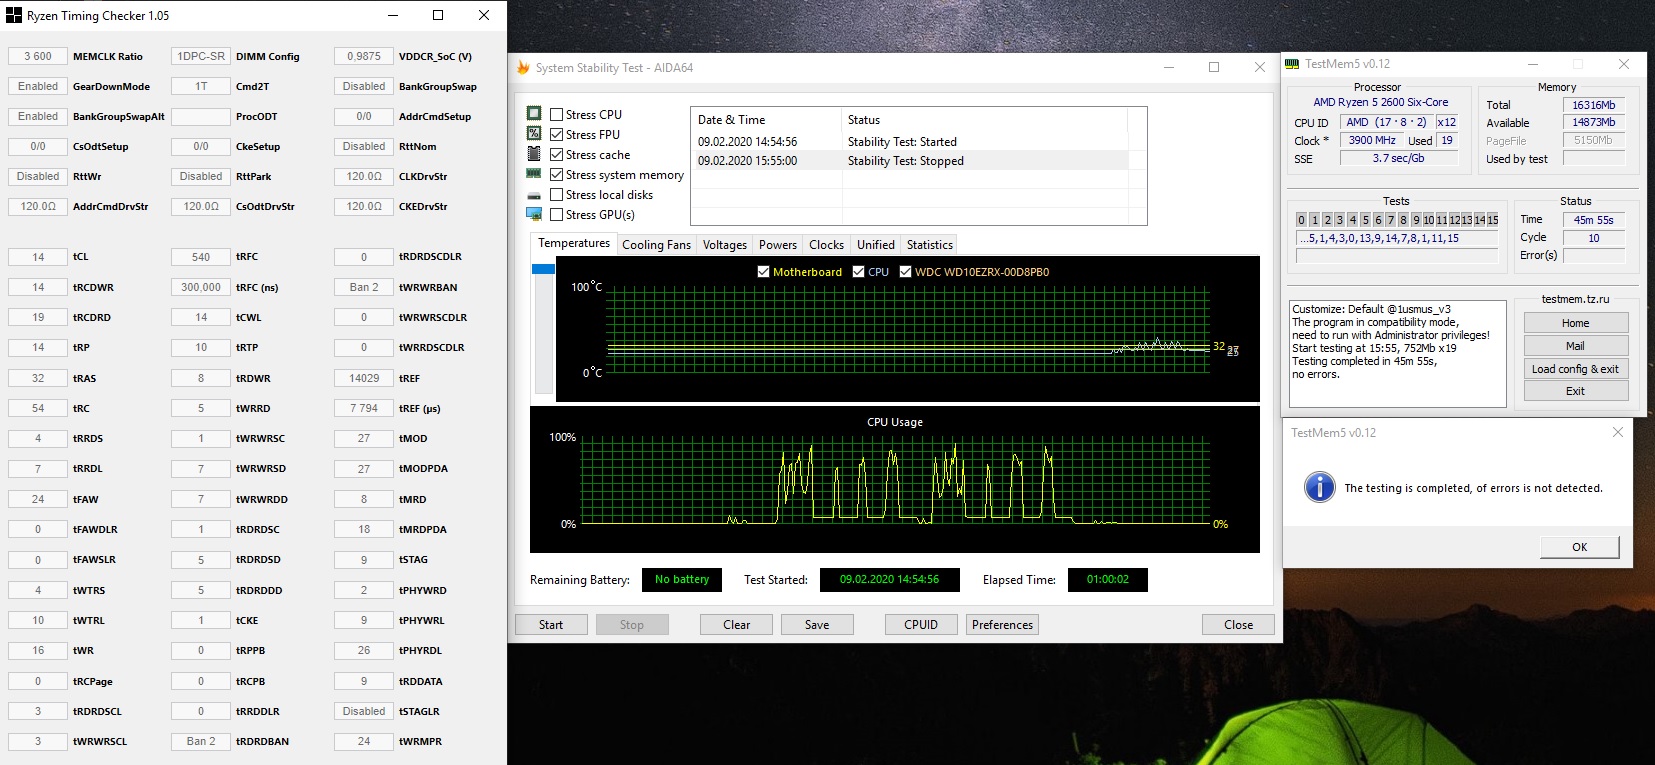Click the VDDCR_SoC value 0,9875
Image resolution: width=1655 pixels, height=765 pixels.
[364, 56]
